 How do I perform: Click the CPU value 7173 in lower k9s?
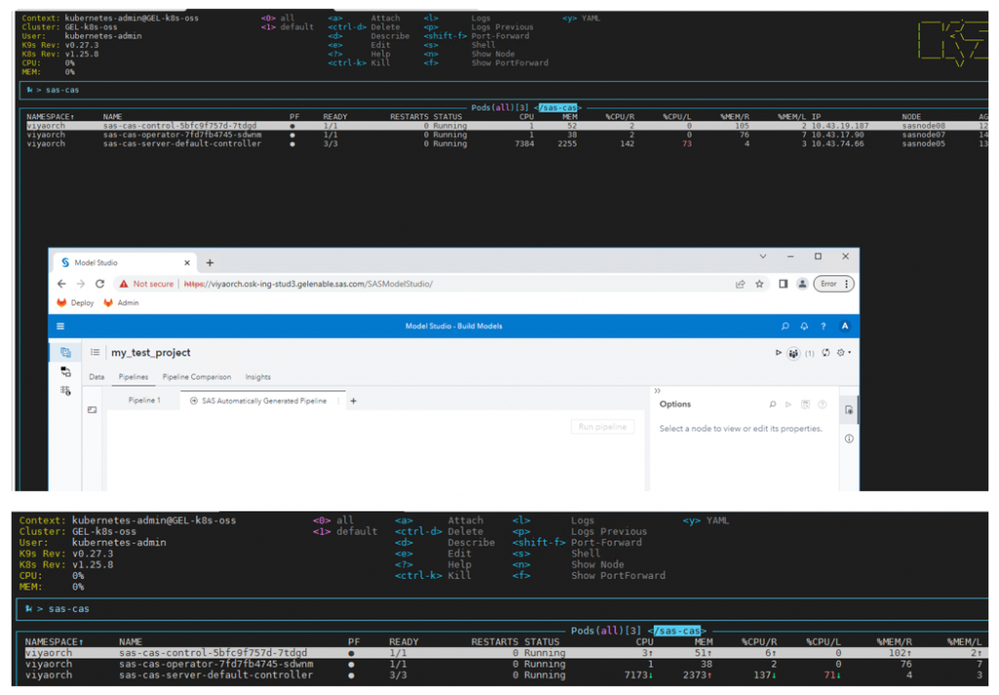(x=637, y=675)
